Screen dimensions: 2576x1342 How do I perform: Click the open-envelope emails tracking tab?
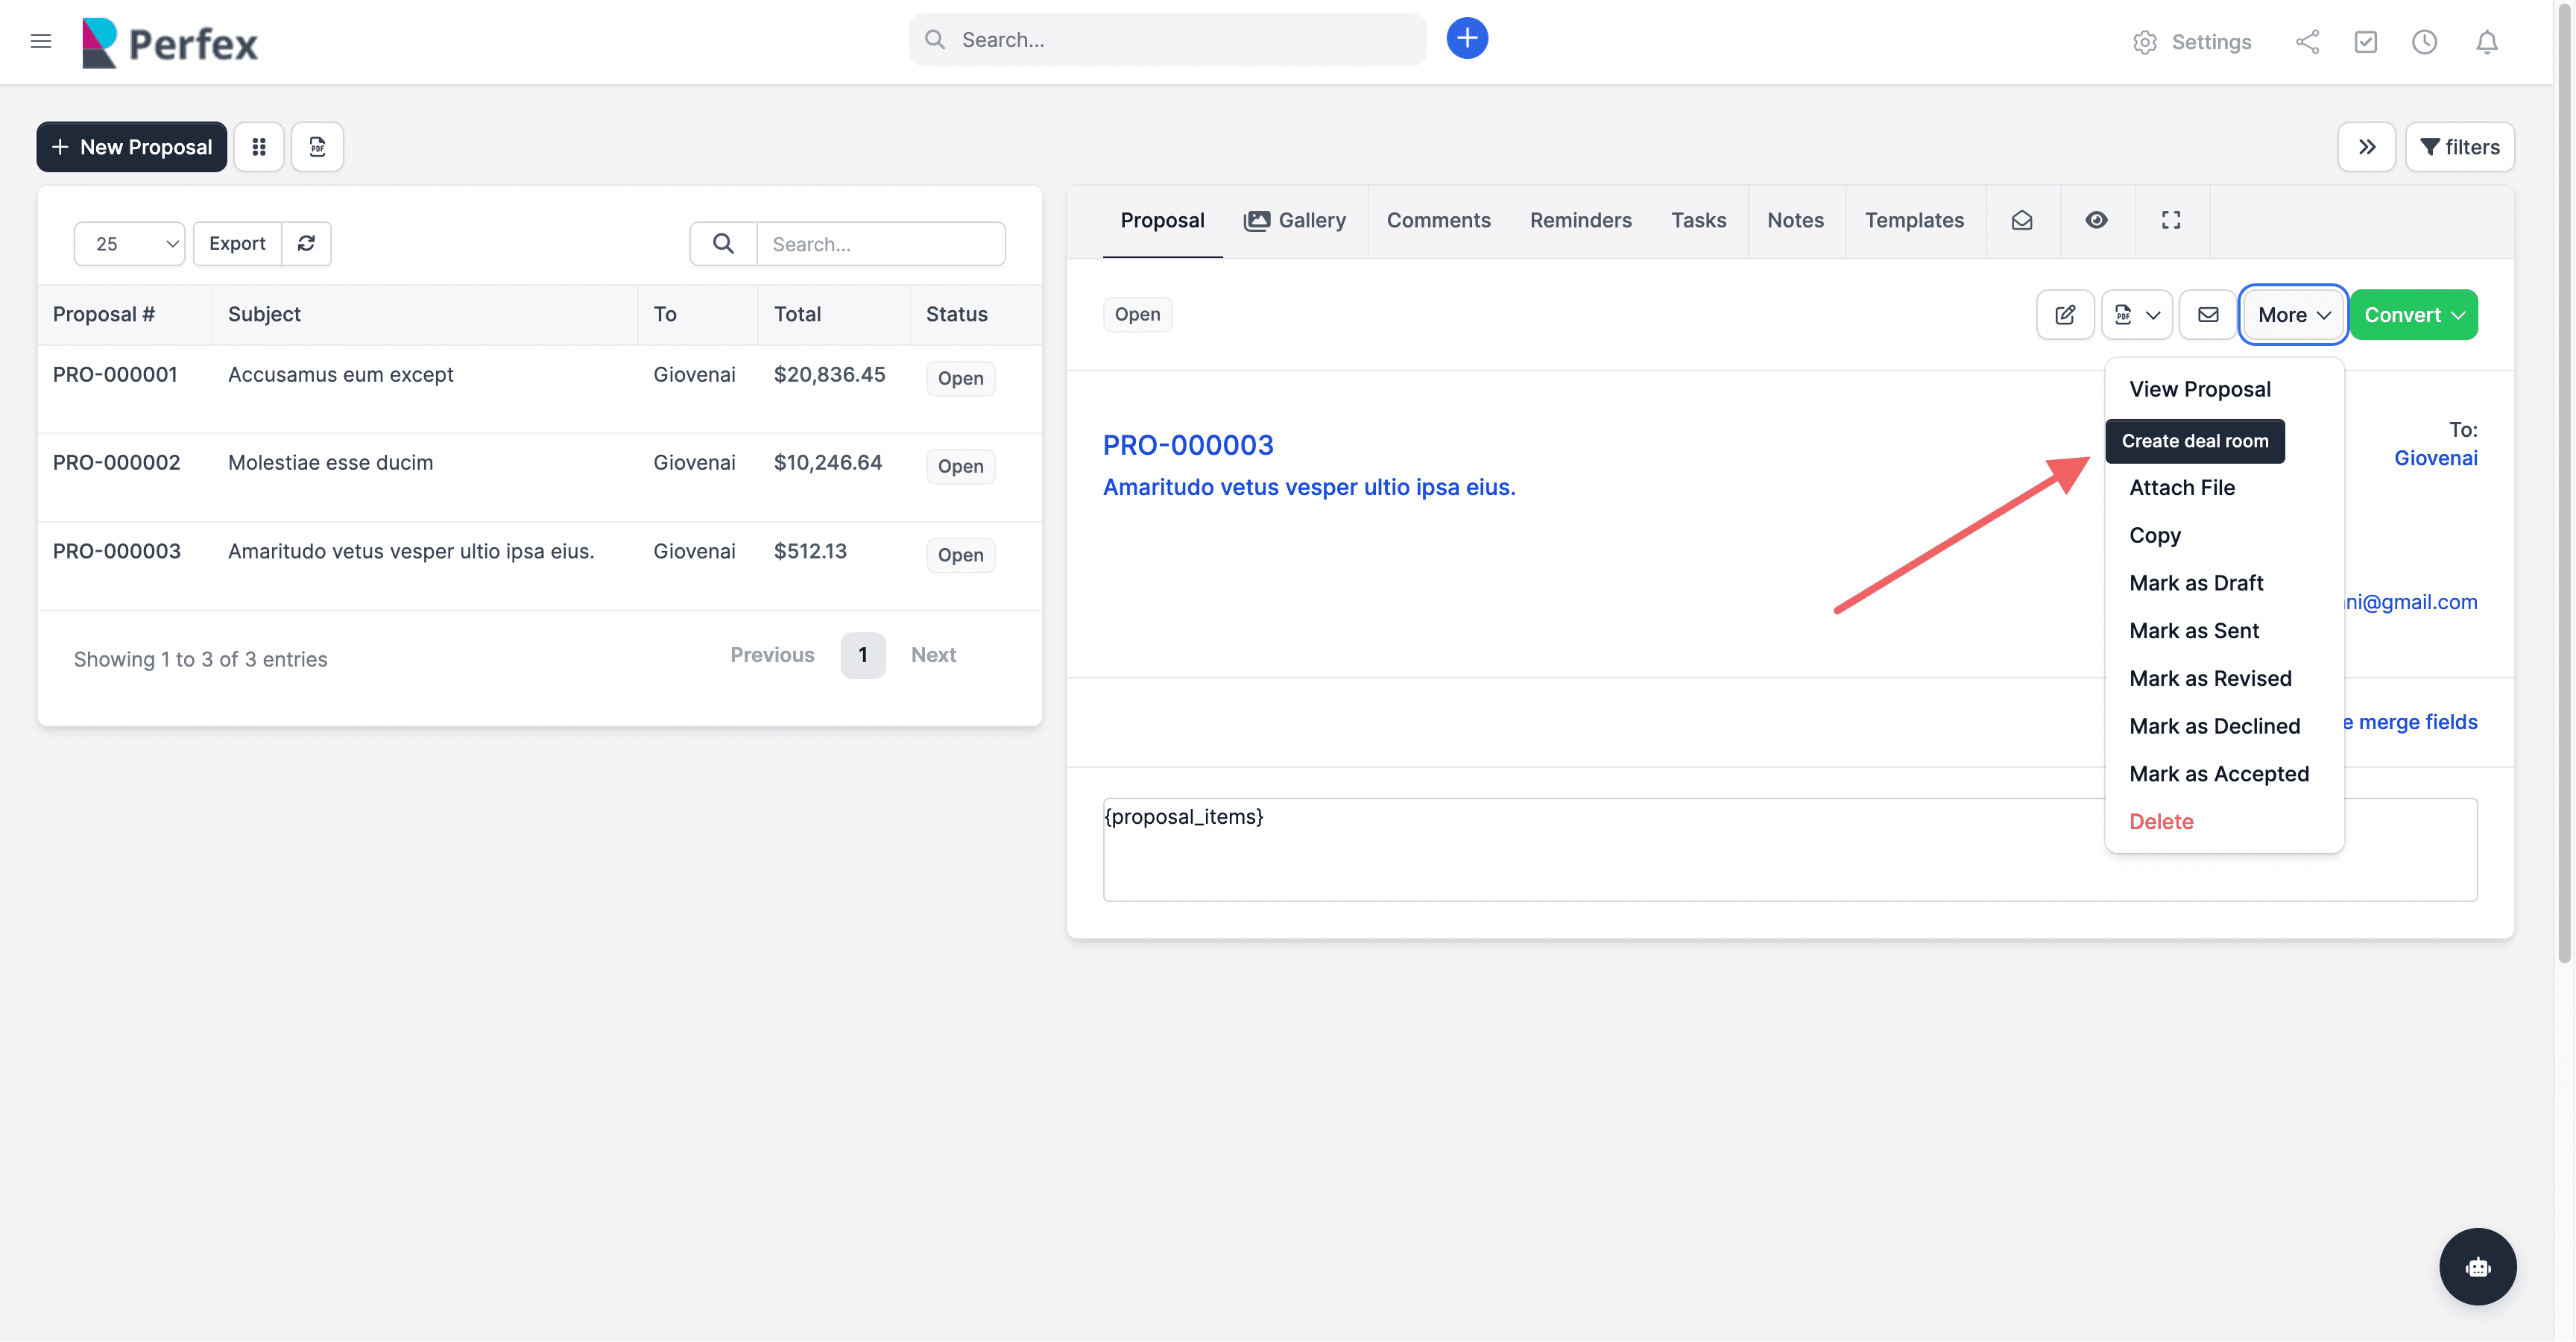[x=2022, y=221]
